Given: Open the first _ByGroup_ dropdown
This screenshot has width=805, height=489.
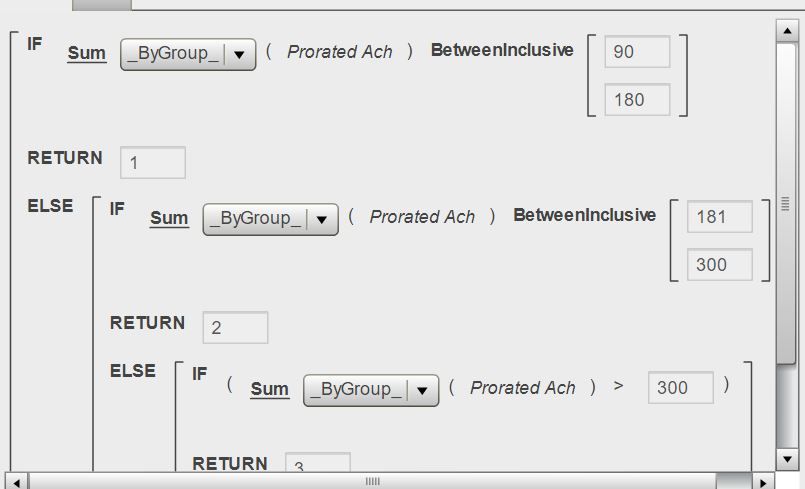Looking at the screenshot, I should tap(188, 54).
